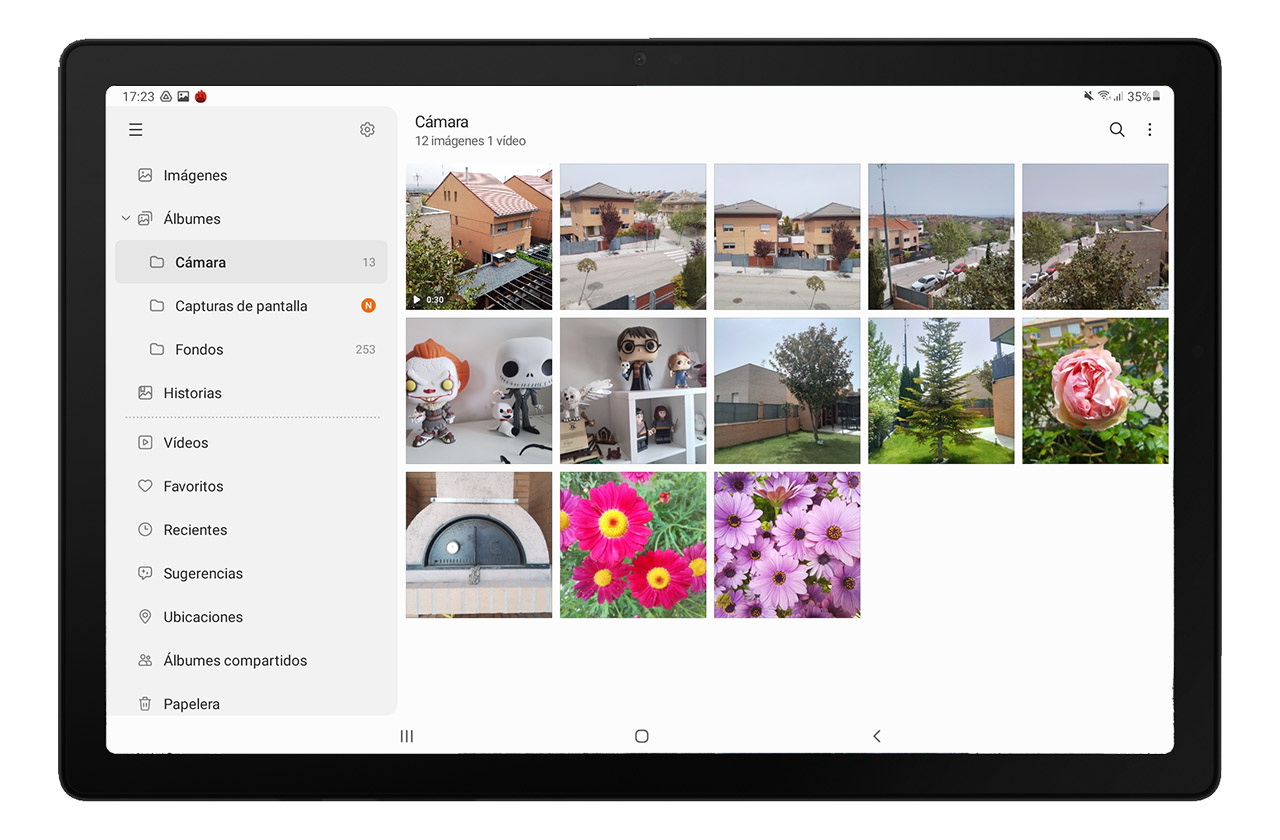Tap the battery 35% status indicator
The height and width of the screenshot is (840, 1280).
coord(1144,97)
